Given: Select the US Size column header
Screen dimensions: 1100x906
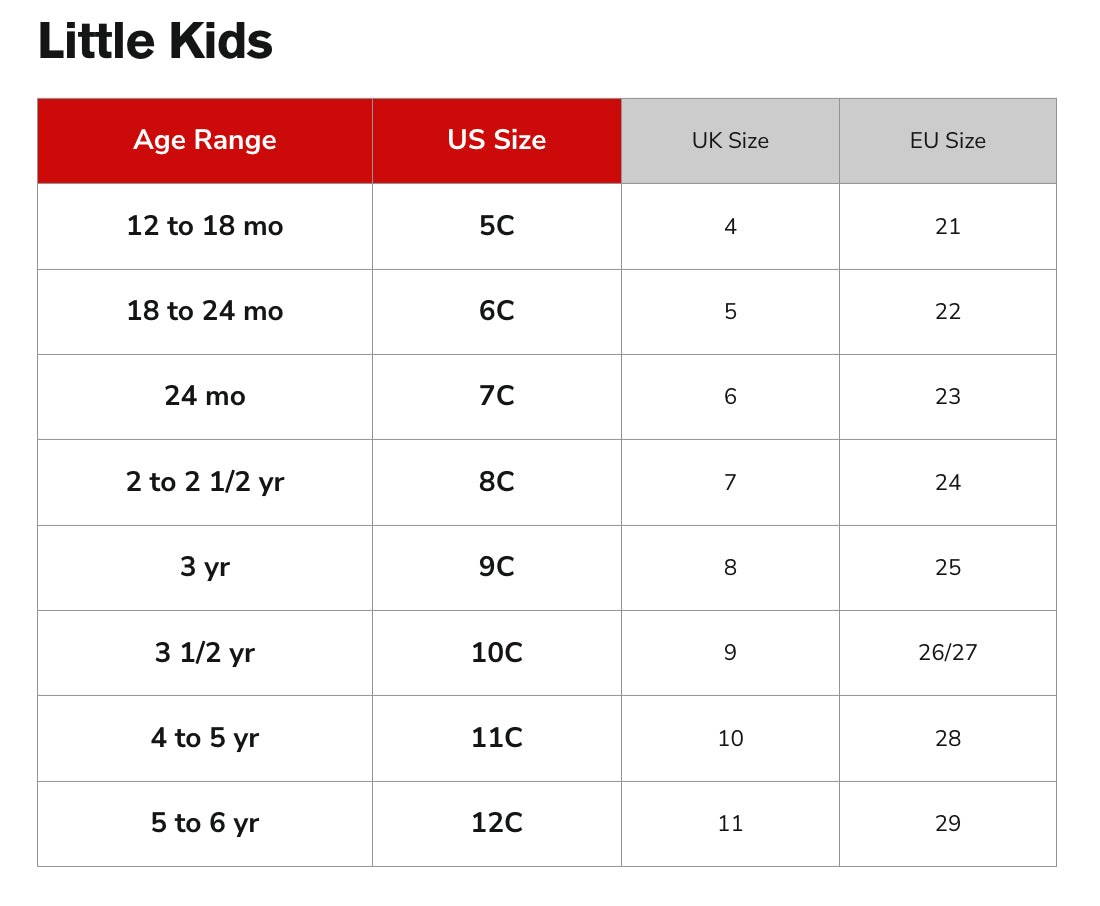Looking at the screenshot, I should [x=497, y=140].
